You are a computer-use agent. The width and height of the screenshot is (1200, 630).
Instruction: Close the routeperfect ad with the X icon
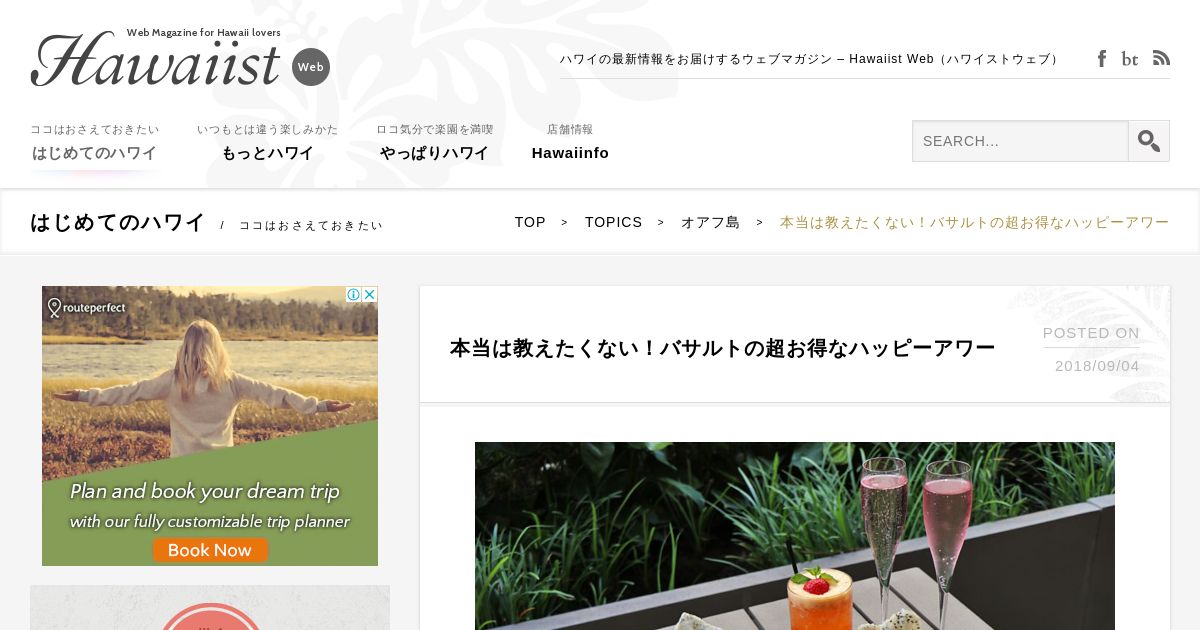369,294
